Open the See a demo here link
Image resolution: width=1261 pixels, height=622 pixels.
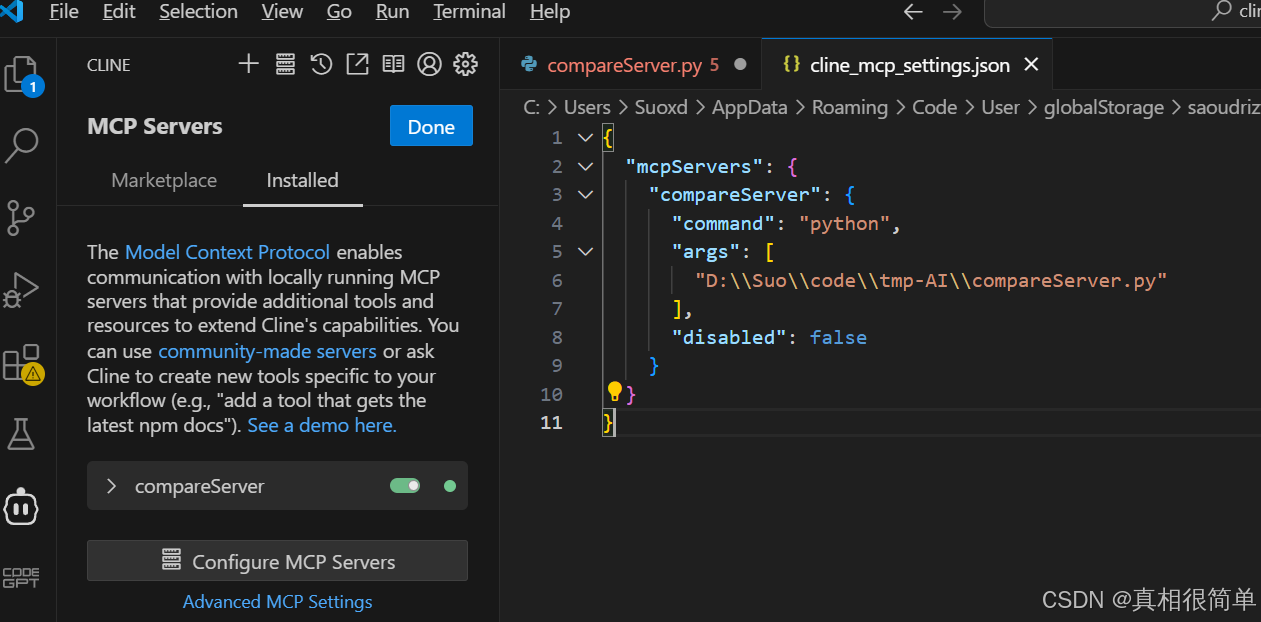(322, 425)
